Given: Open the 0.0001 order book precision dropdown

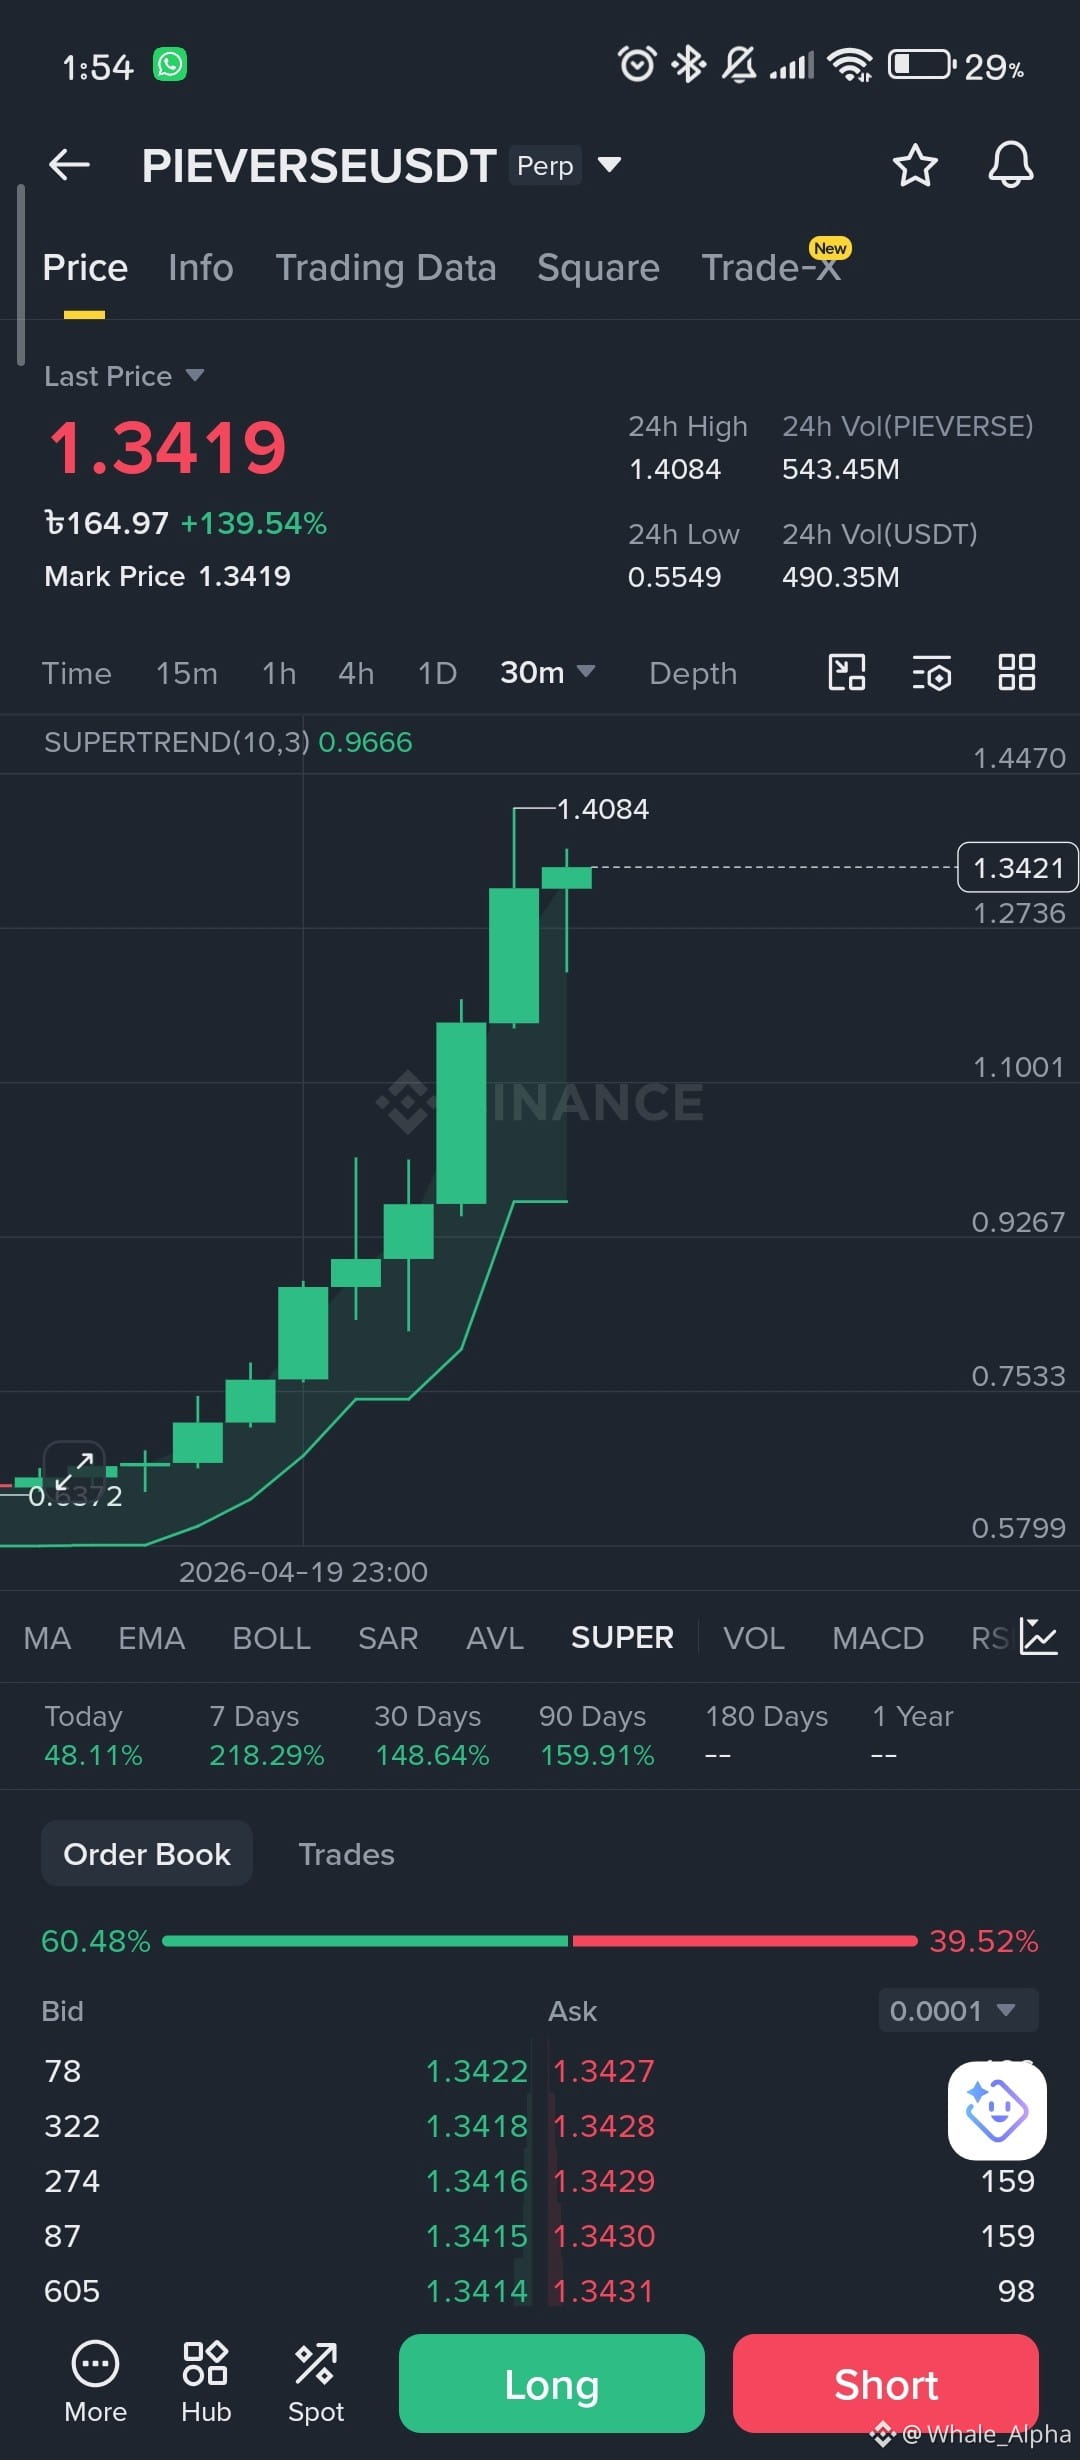Looking at the screenshot, I should point(958,2010).
